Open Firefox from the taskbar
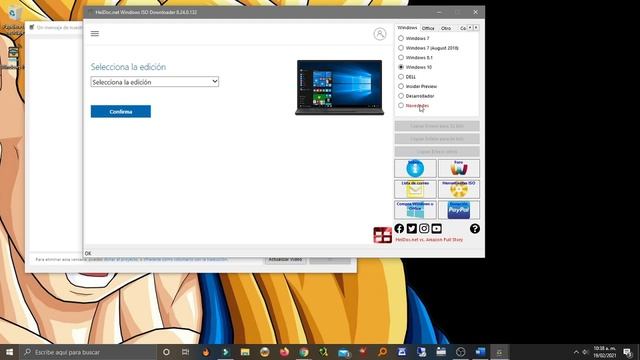The image size is (640, 360). pyautogui.click(x=284, y=352)
